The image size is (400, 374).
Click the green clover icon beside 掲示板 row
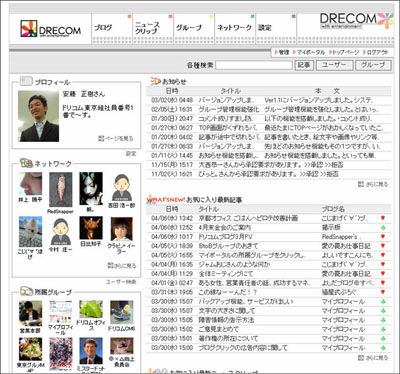pyautogui.click(x=383, y=227)
